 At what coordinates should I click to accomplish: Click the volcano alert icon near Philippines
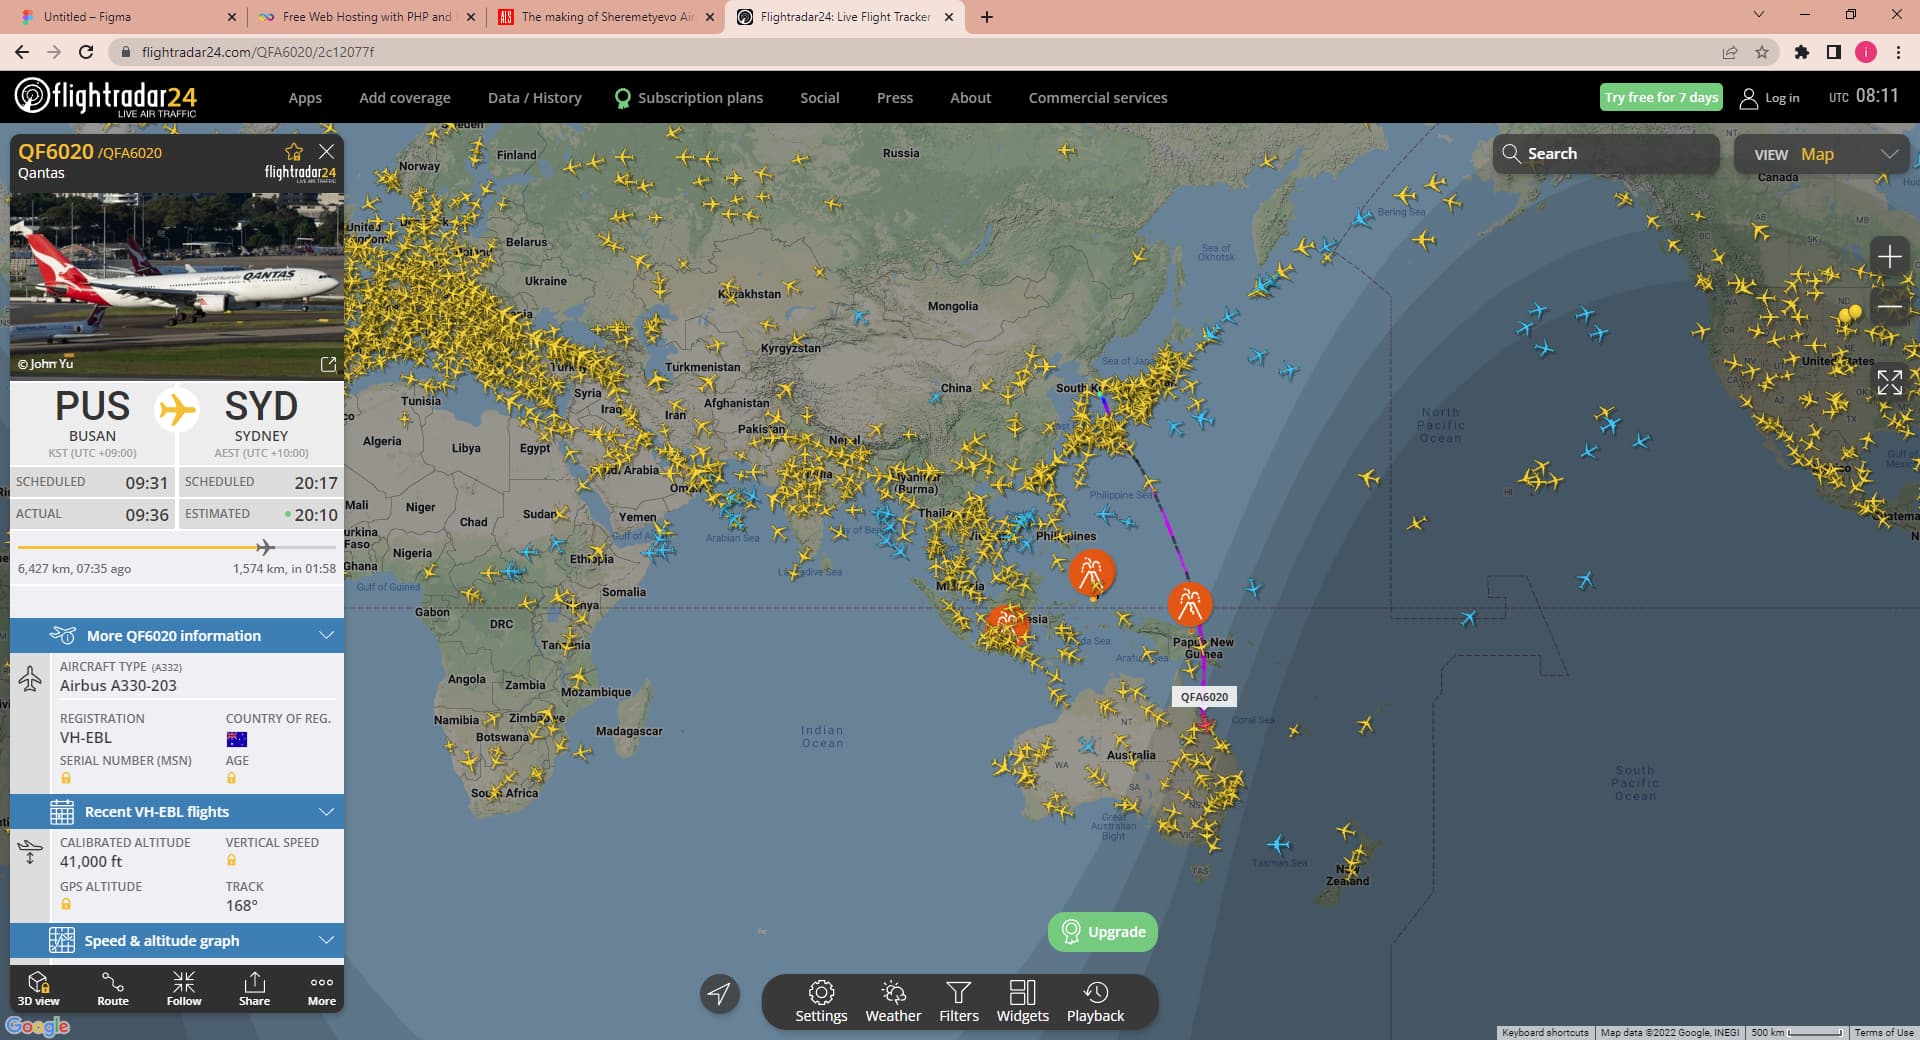pyautogui.click(x=1091, y=573)
